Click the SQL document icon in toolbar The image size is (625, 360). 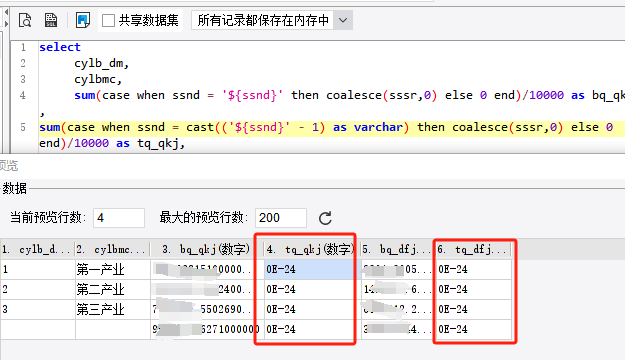[51, 20]
